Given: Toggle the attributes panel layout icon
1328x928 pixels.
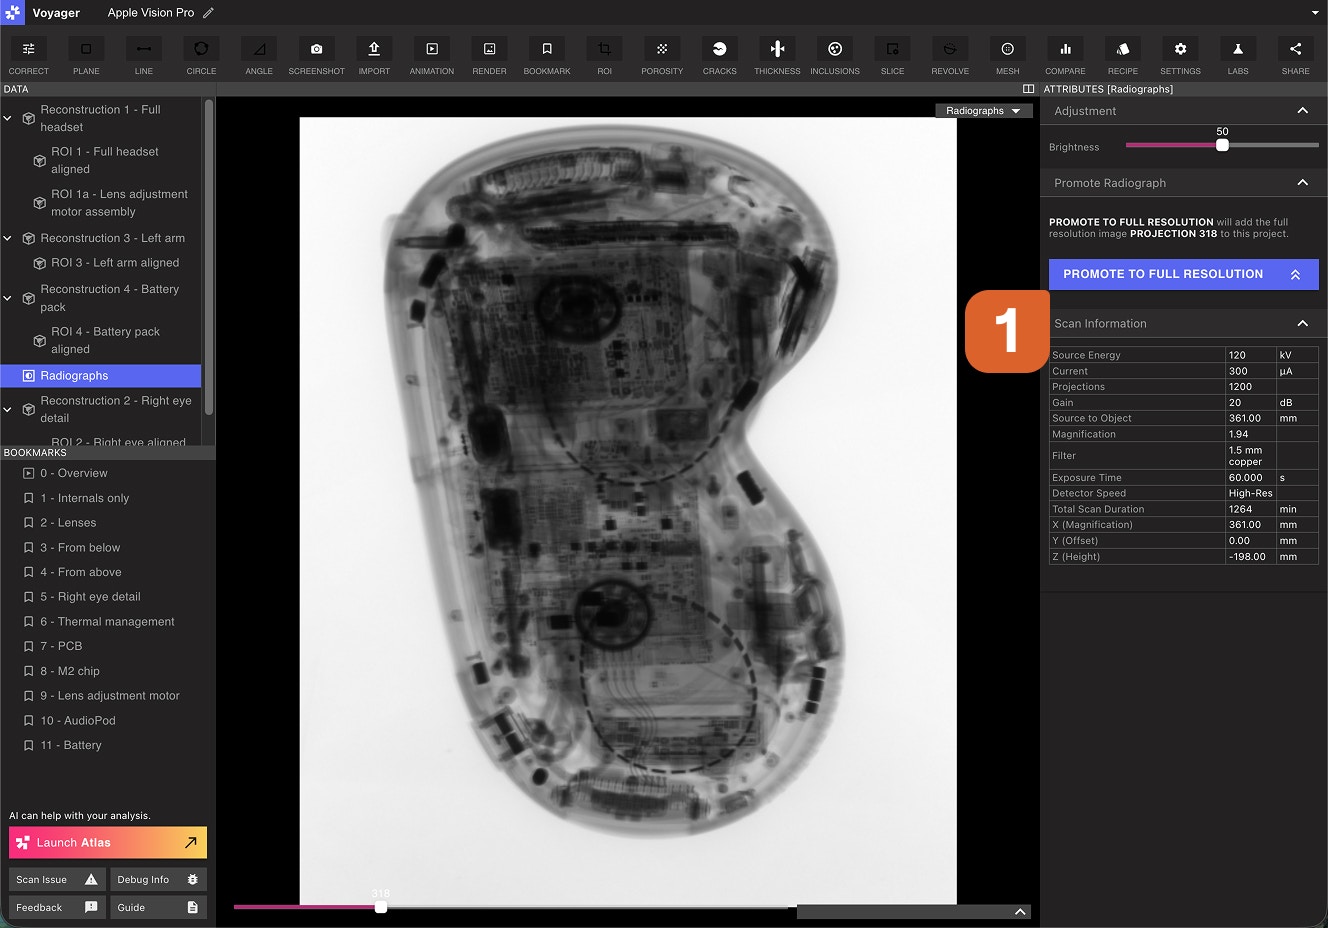Looking at the screenshot, I should pyautogui.click(x=1029, y=89).
